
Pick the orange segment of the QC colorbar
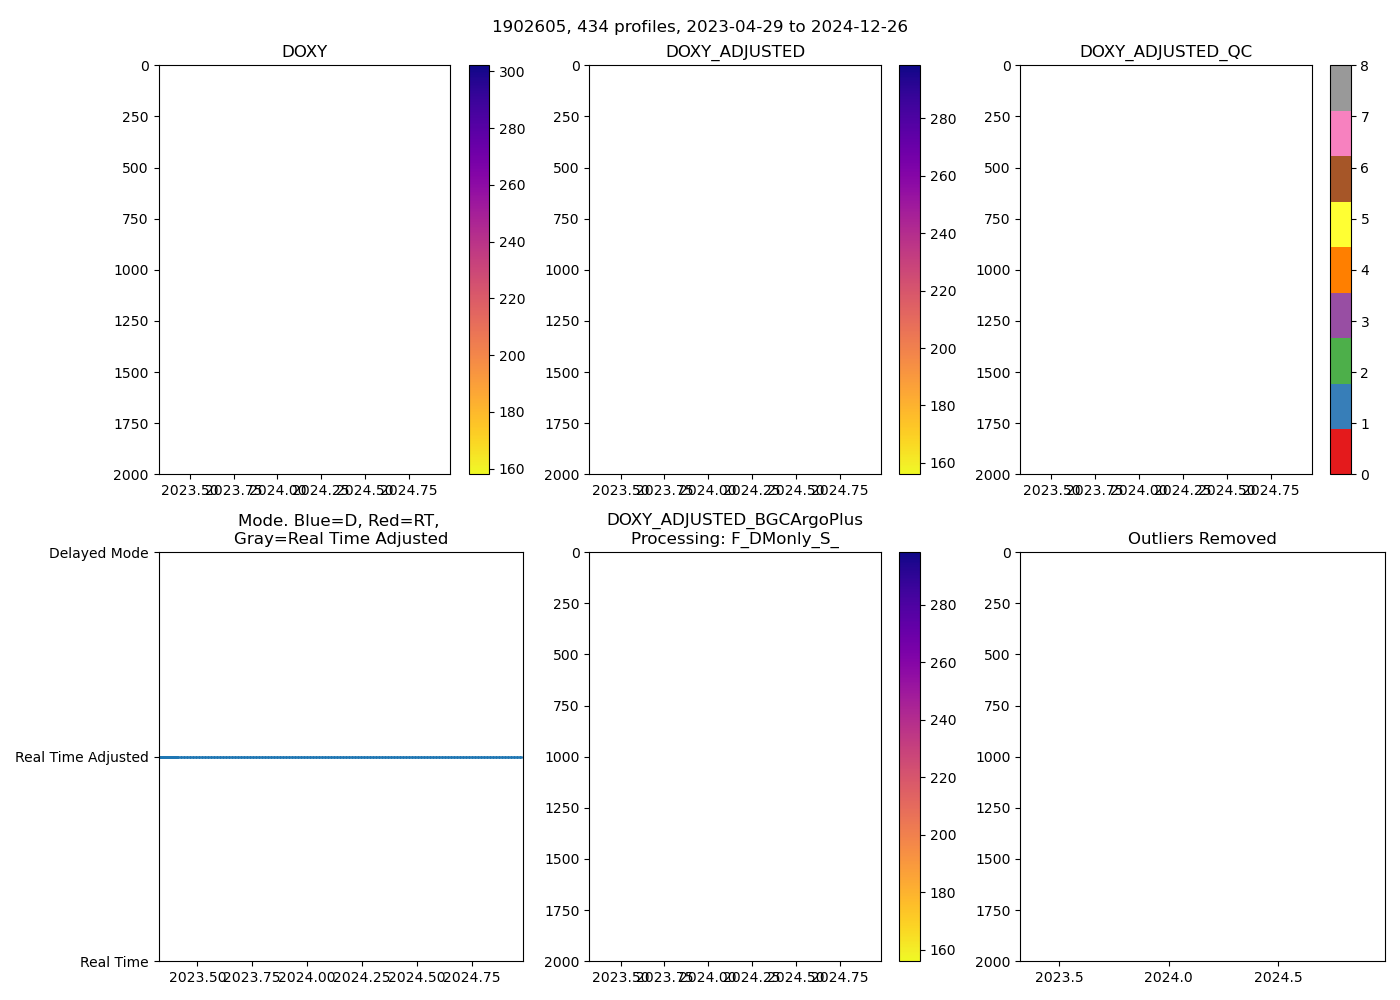click(1340, 270)
